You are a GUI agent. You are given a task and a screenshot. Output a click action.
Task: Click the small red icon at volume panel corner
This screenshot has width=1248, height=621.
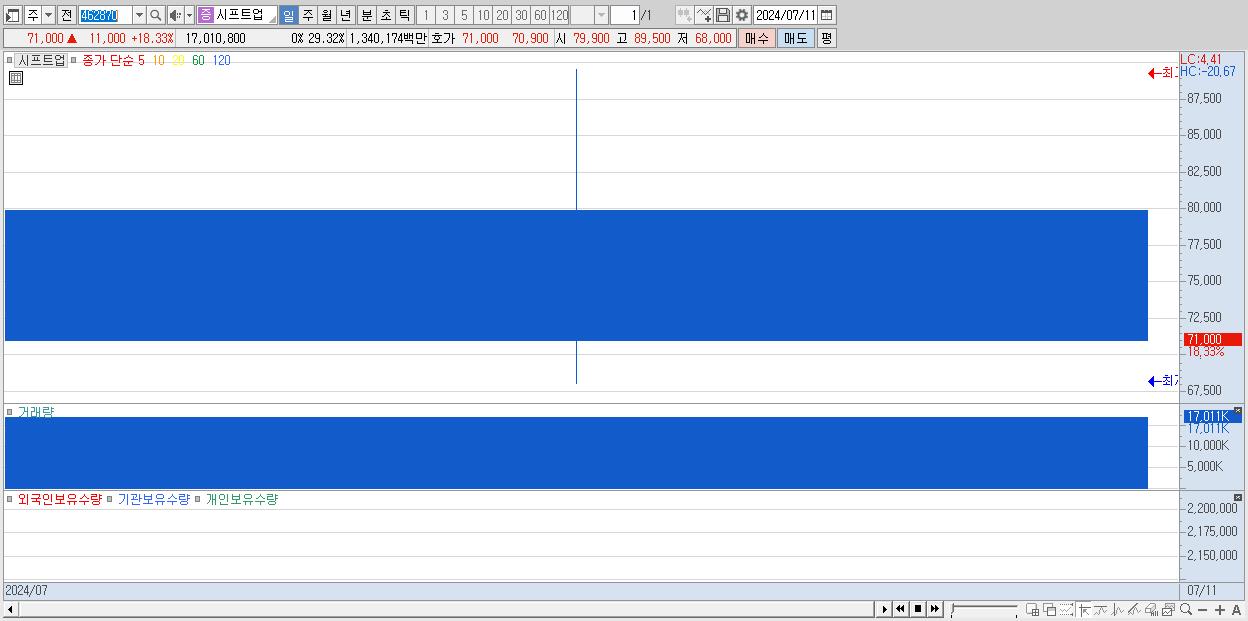[x=1237, y=411]
